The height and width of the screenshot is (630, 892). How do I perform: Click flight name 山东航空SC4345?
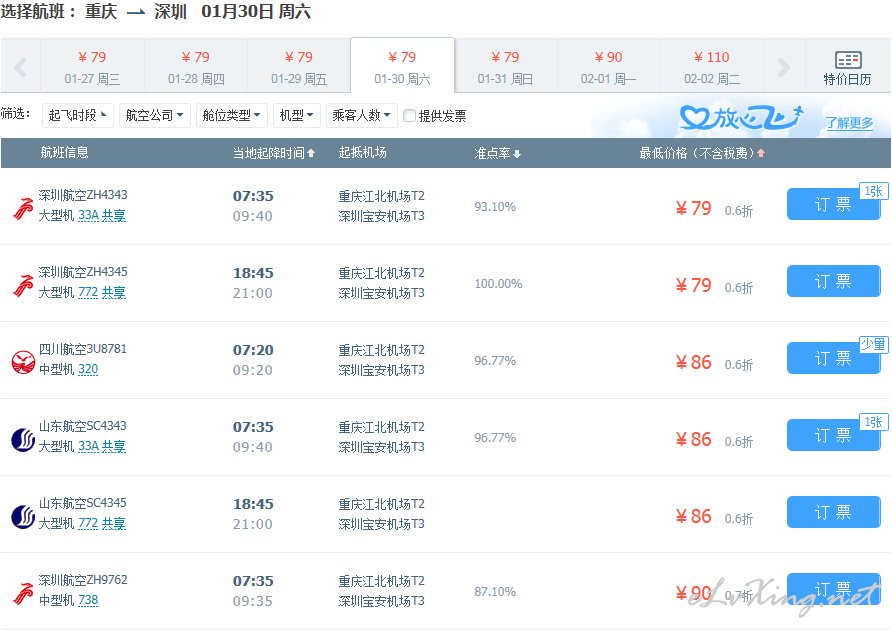click(x=83, y=503)
